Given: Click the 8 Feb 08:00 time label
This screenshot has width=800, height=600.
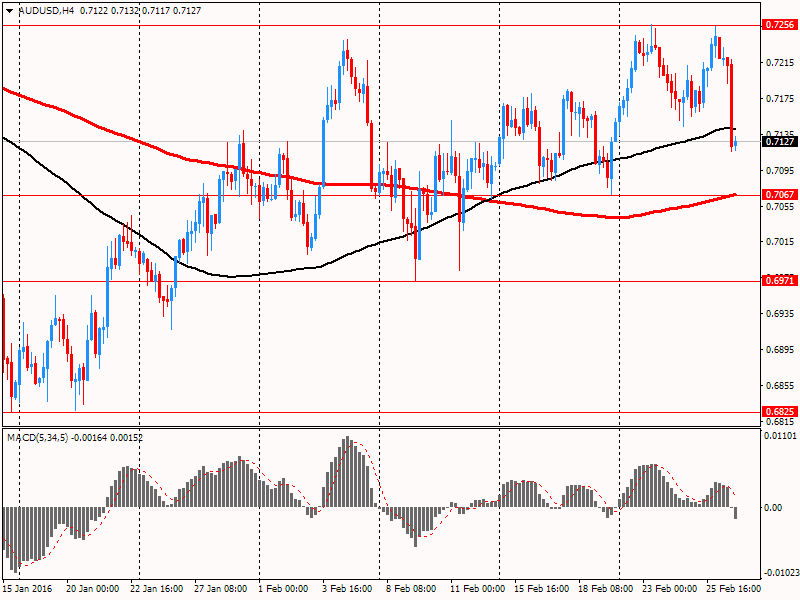Looking at the screenshot, I should 412,591.
